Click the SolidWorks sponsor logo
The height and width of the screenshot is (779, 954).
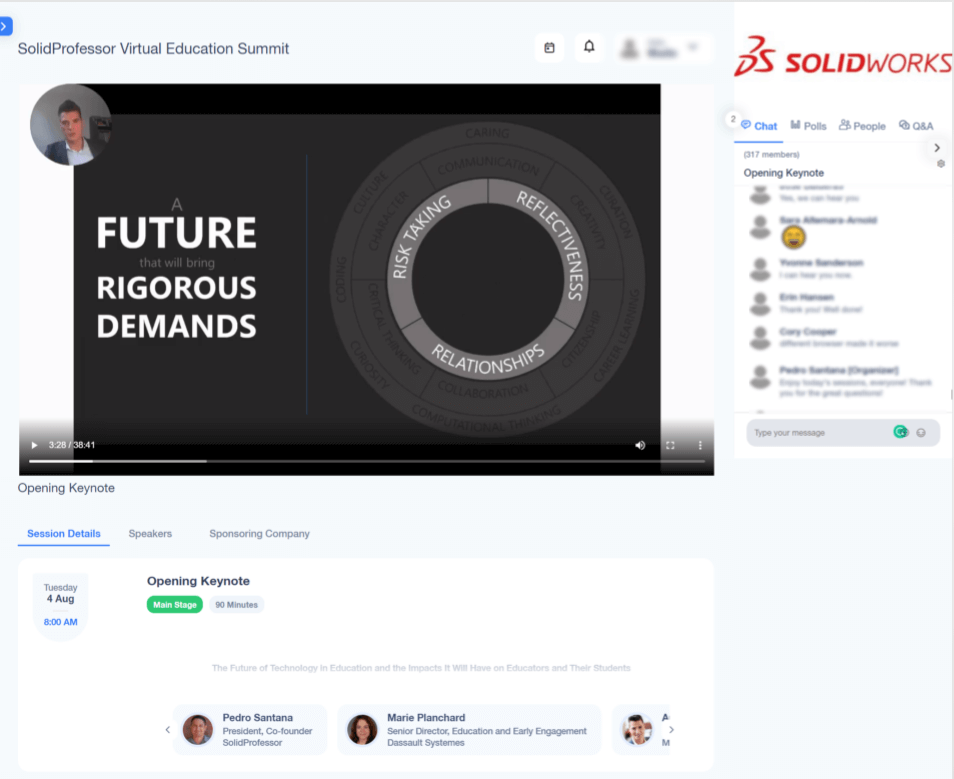pyautogui.click(x=843, y=57)
